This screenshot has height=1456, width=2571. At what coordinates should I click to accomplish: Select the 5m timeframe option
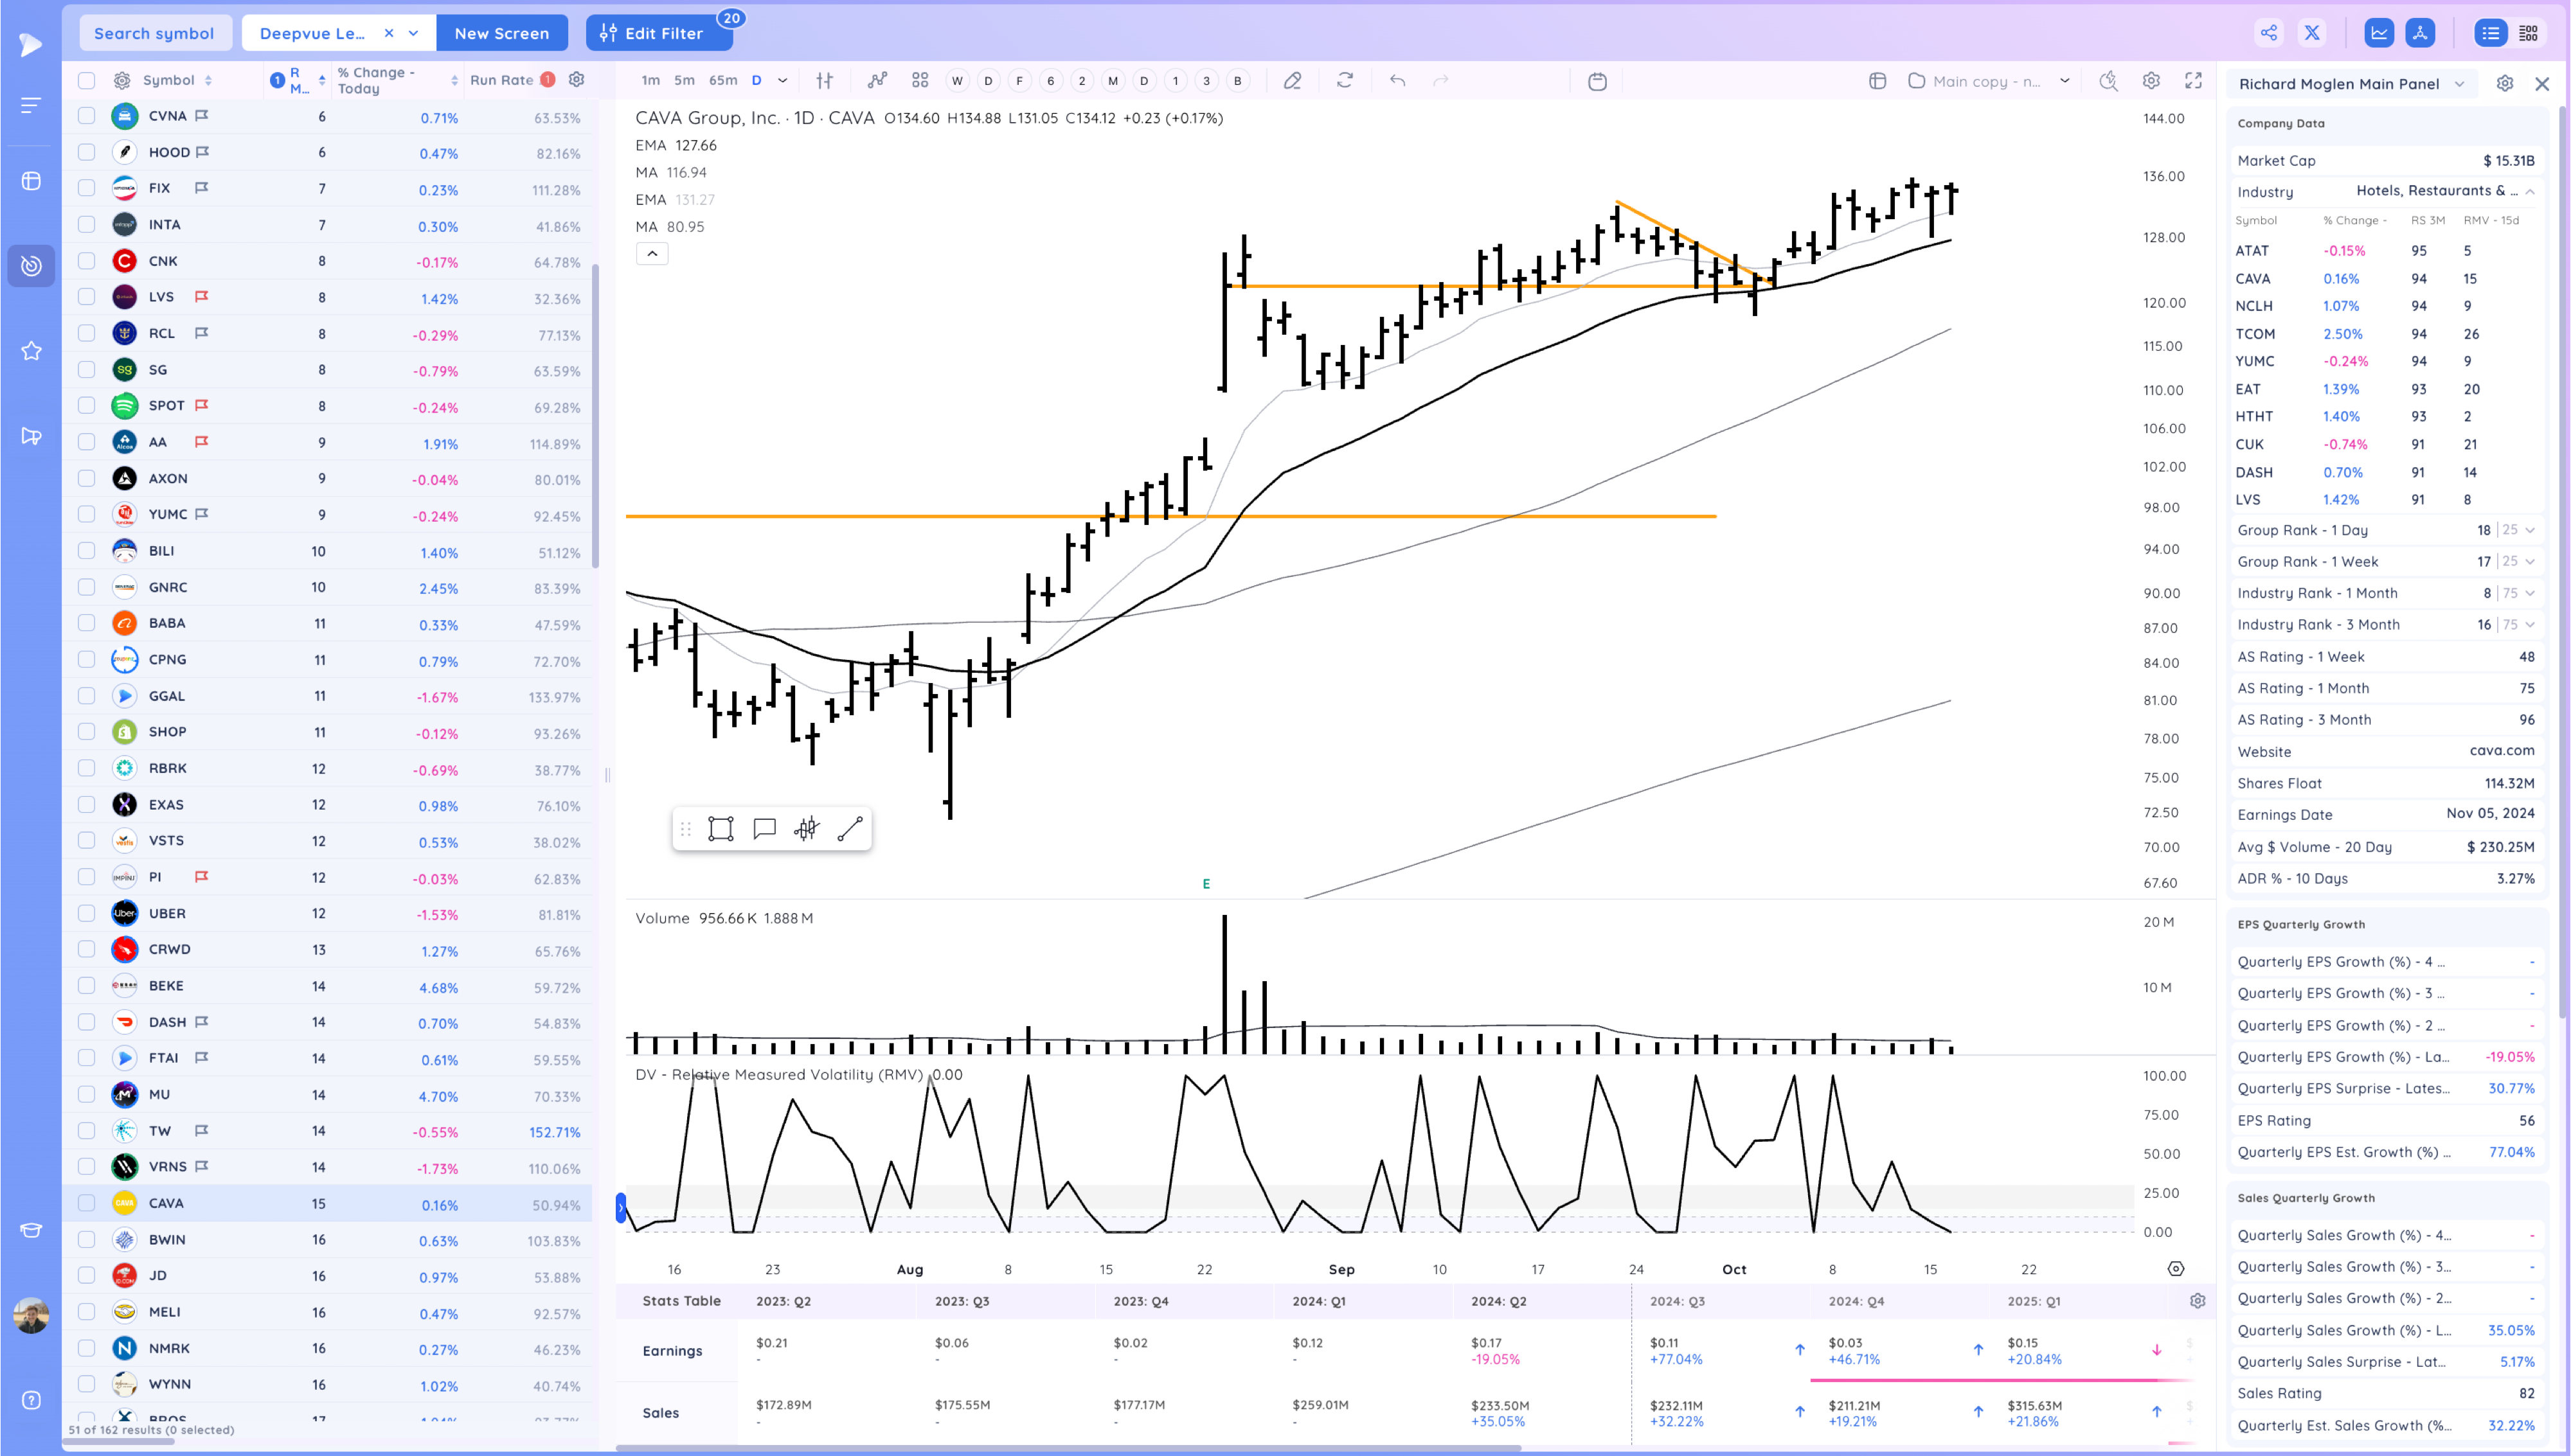click(x=684, y=81)
